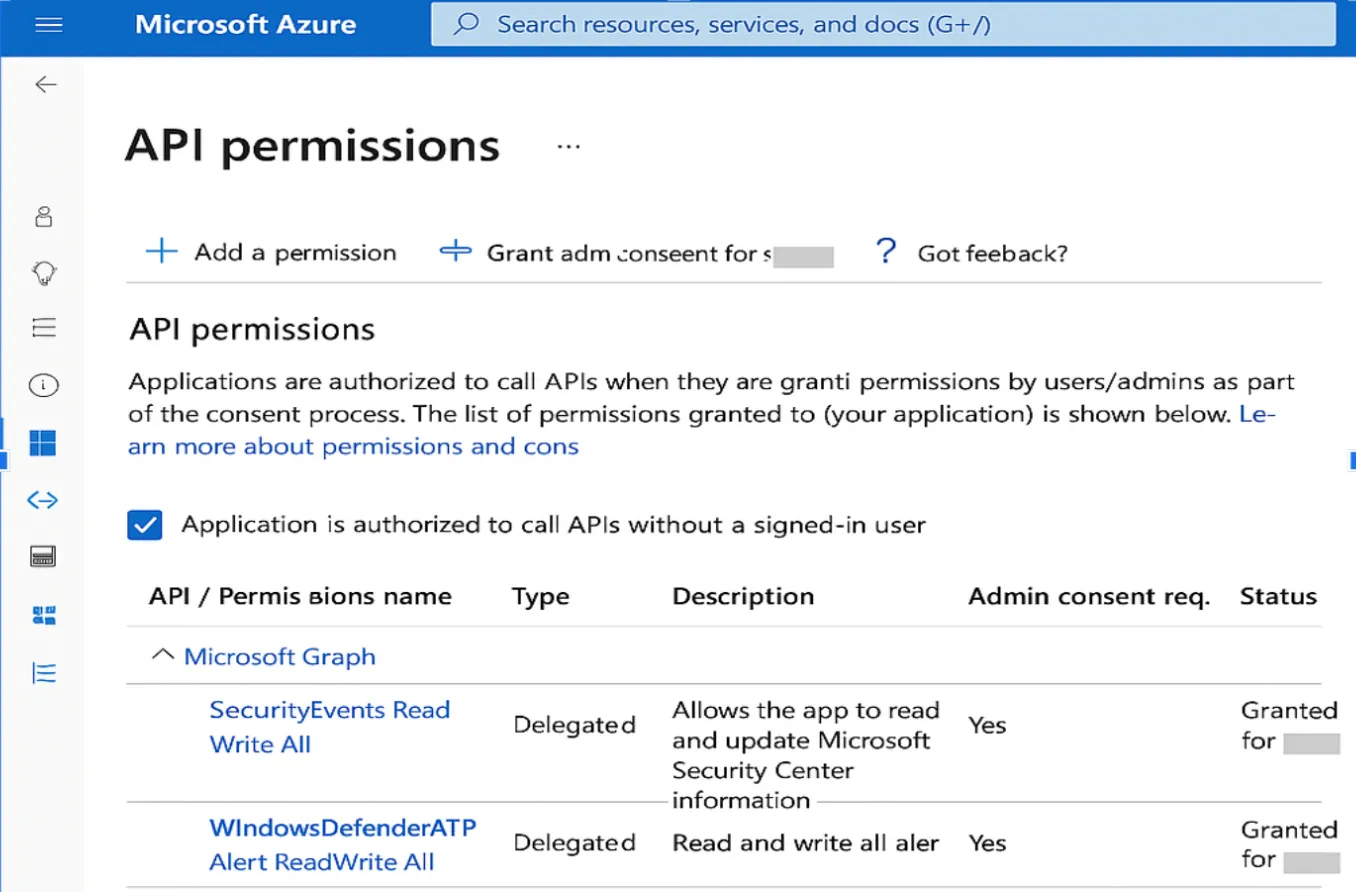
Task: Open the info circle icon in sidebar
Action: coord(43,385)
